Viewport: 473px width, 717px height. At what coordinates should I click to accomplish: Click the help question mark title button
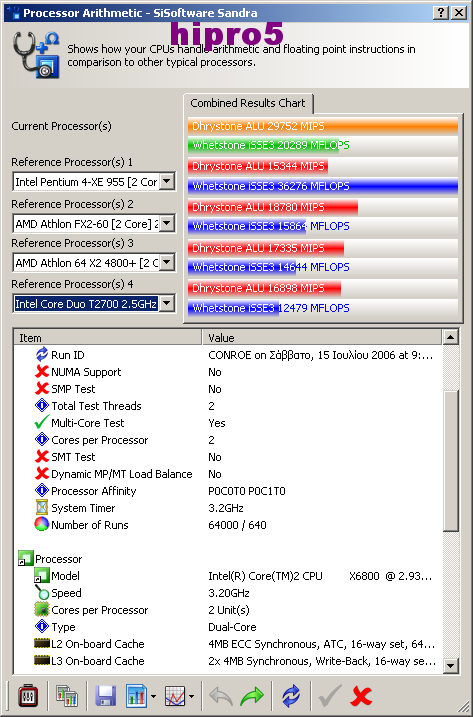point(441,13)
